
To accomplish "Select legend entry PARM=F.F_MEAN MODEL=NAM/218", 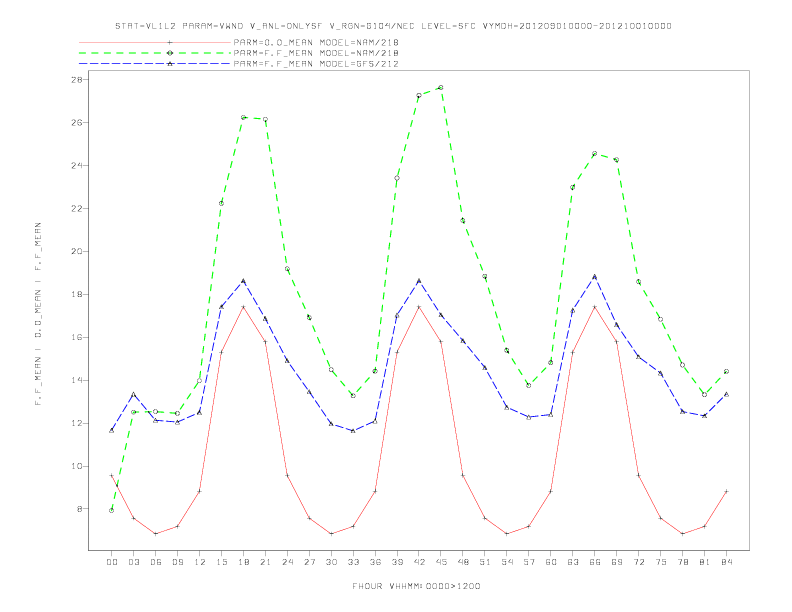I will click(x=316, y=53).
